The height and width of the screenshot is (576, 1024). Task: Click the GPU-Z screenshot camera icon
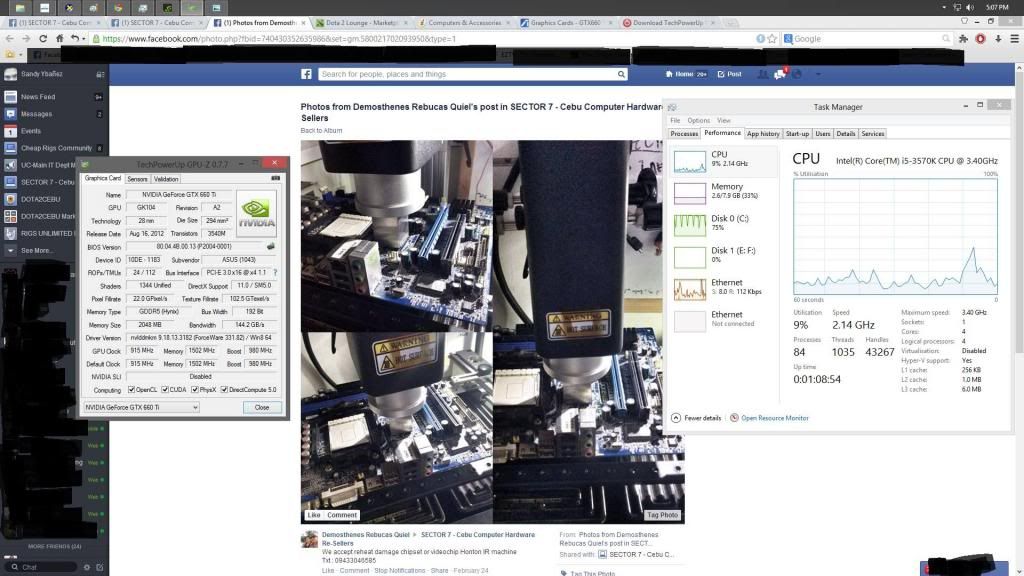[275, 179]
